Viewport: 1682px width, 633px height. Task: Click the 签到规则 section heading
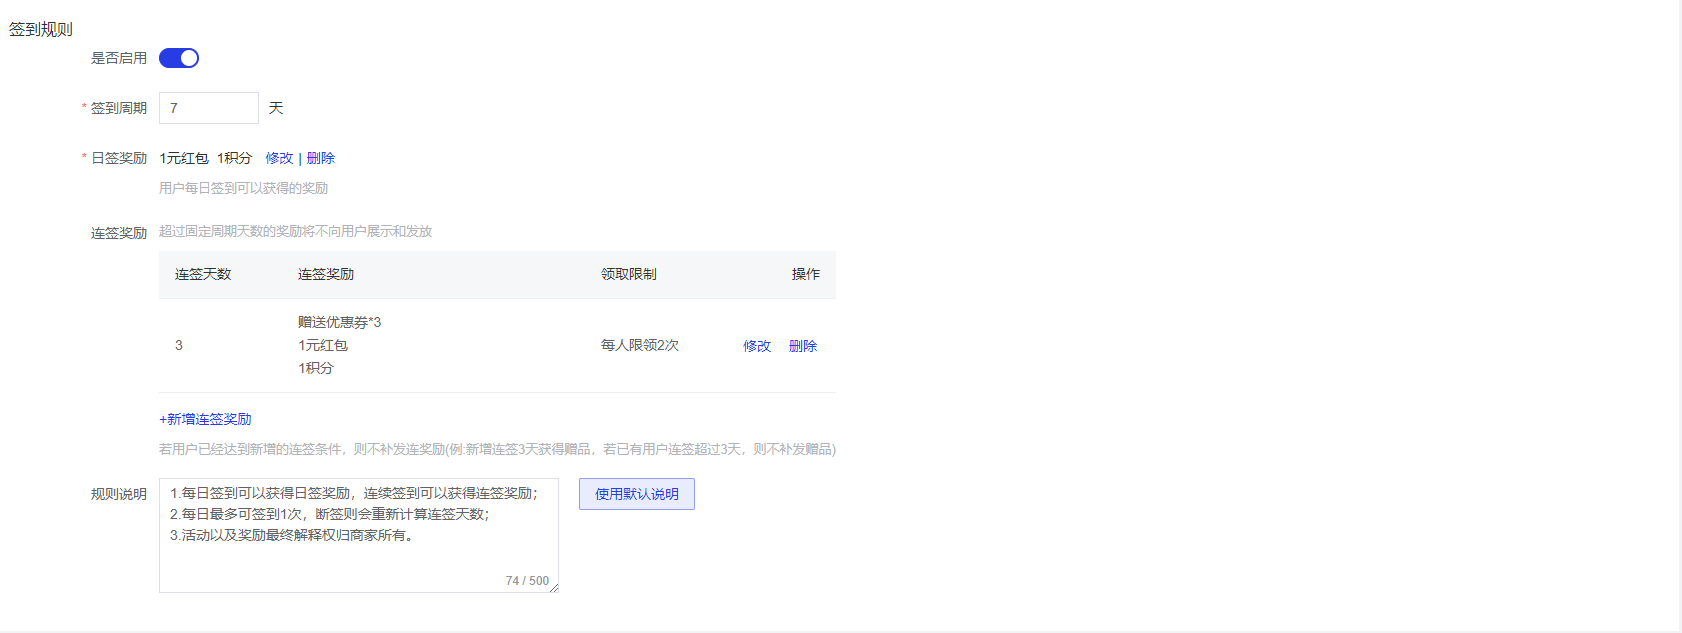point(41,30)
